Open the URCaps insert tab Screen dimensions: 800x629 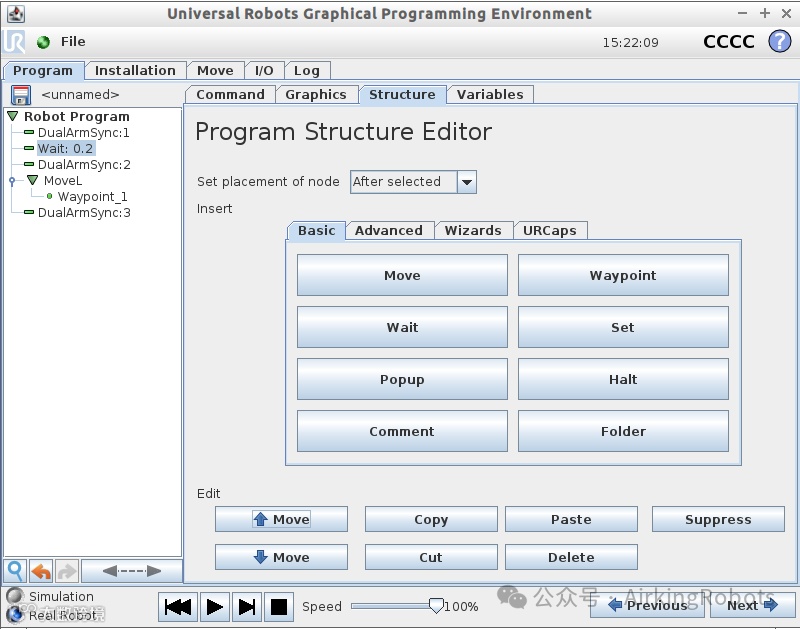(x=549, y=230)
